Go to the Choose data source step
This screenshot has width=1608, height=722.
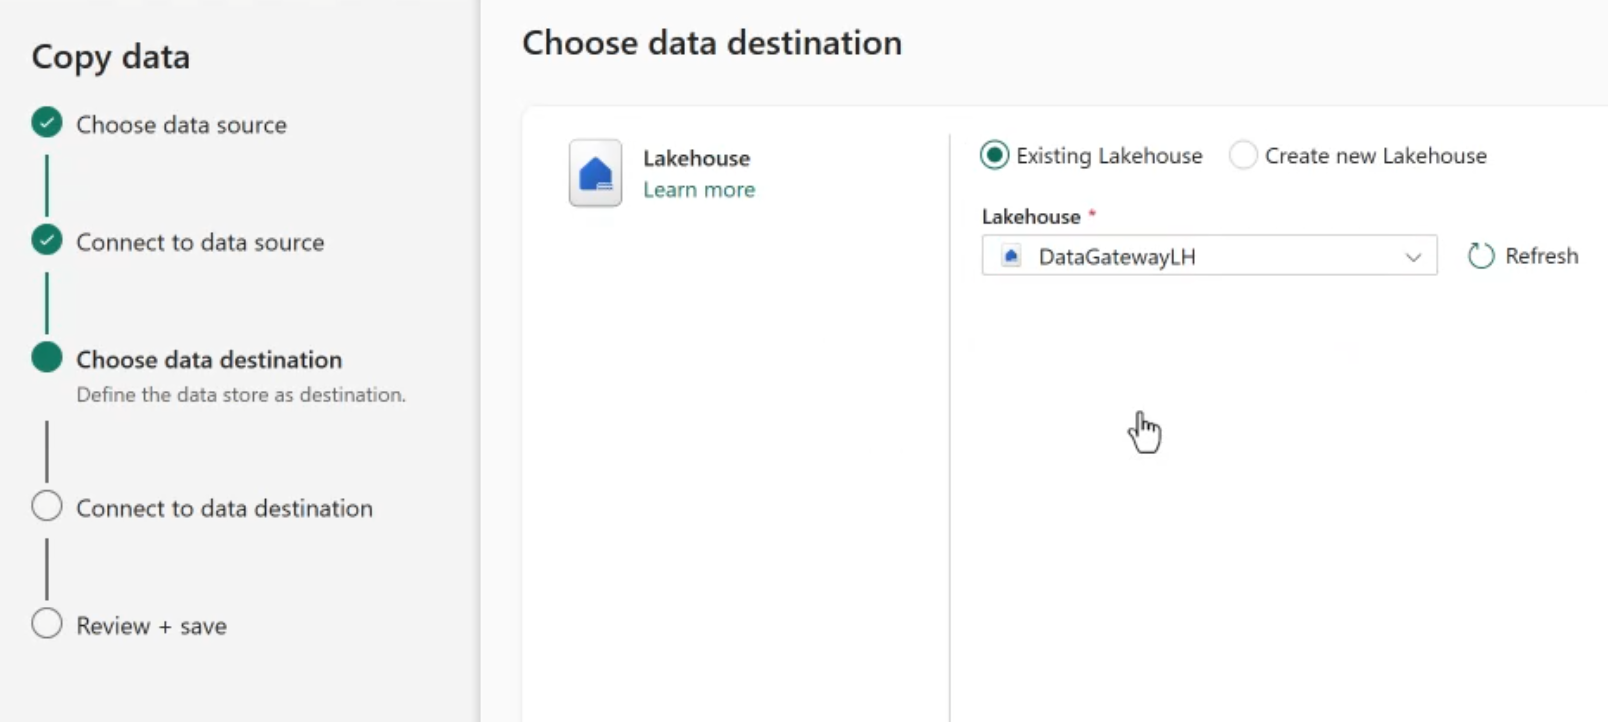181,125
